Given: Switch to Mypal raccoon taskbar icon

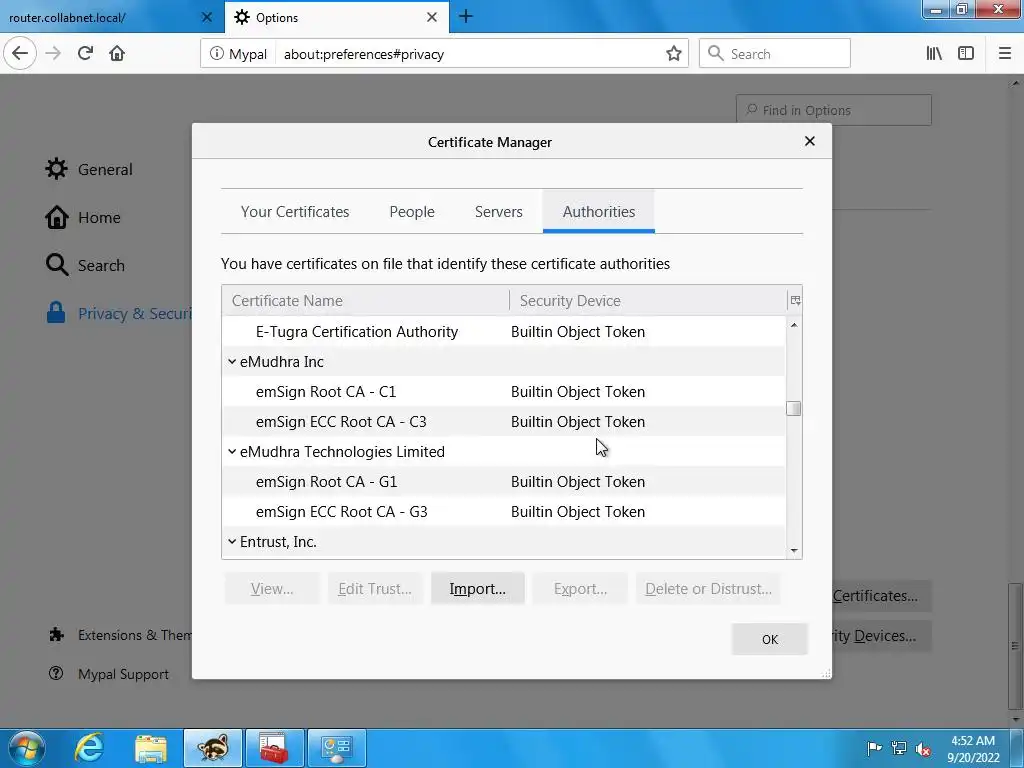Looking at the screenshot, I should tap(213, 748).
